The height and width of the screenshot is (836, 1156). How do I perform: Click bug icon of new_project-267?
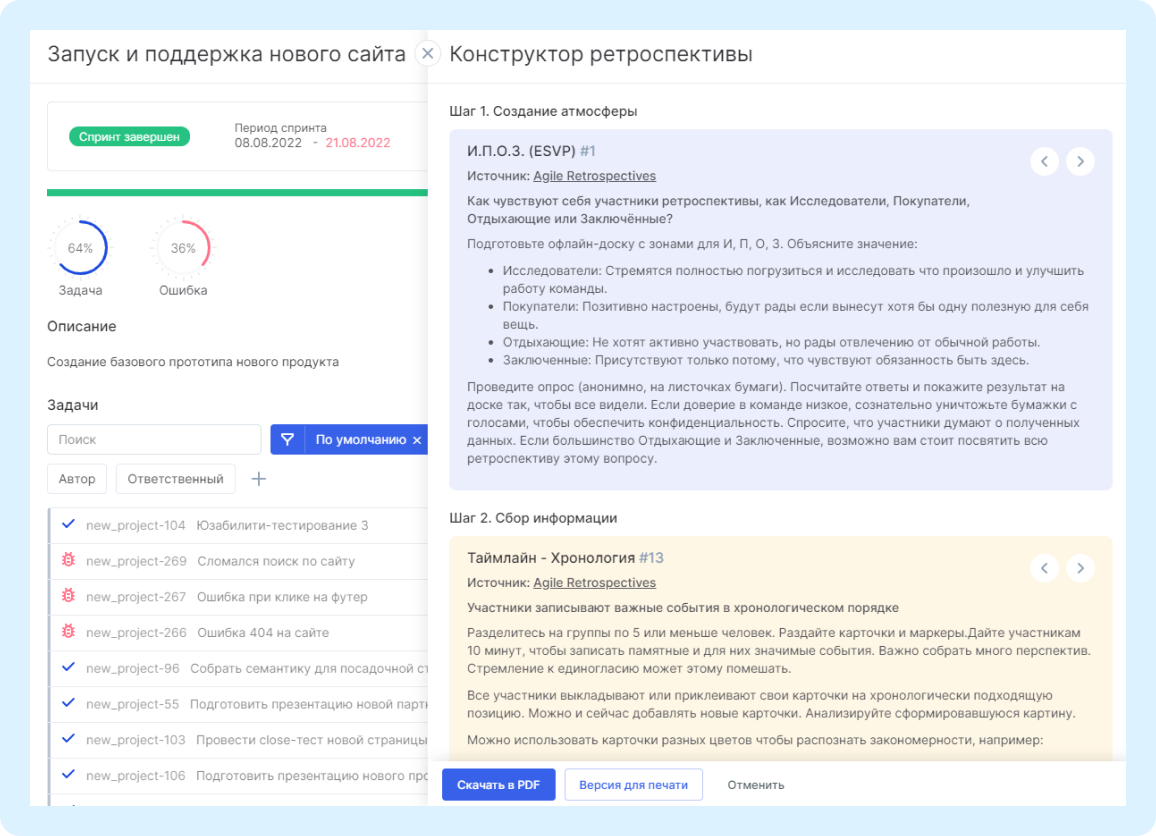tap(69, 596)
